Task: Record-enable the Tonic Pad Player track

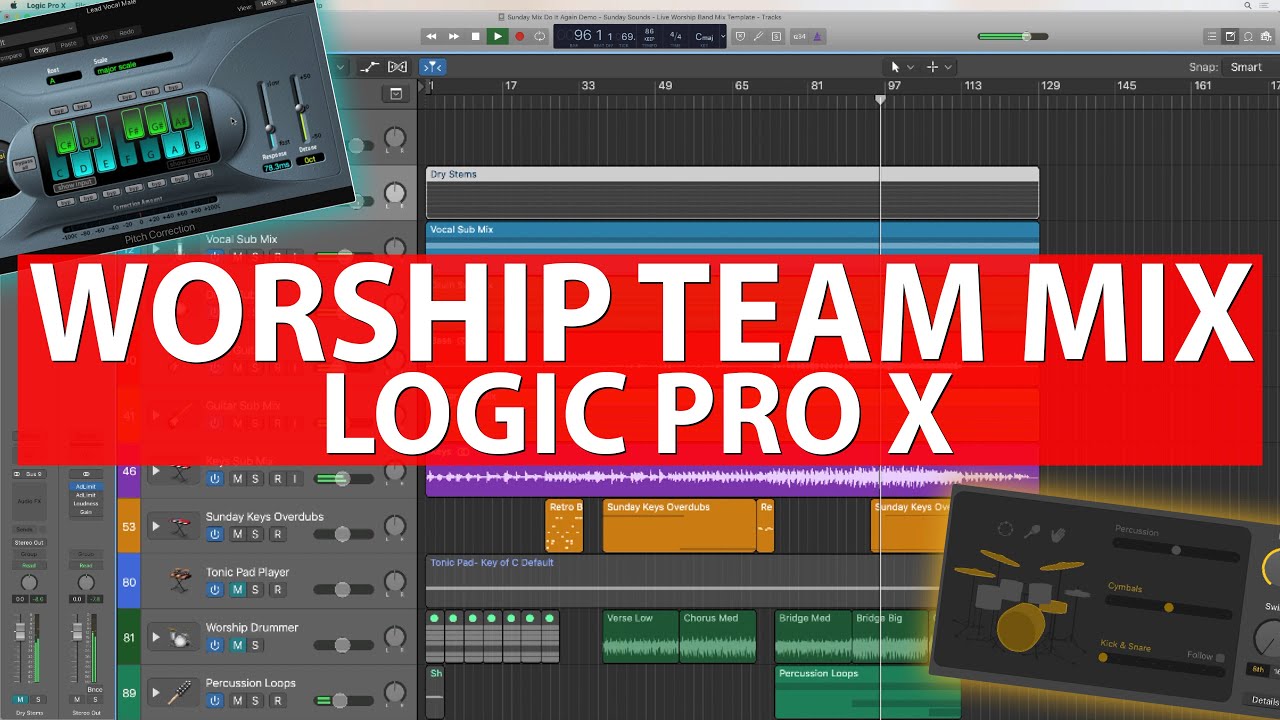Action: click(x=278, y=590)
